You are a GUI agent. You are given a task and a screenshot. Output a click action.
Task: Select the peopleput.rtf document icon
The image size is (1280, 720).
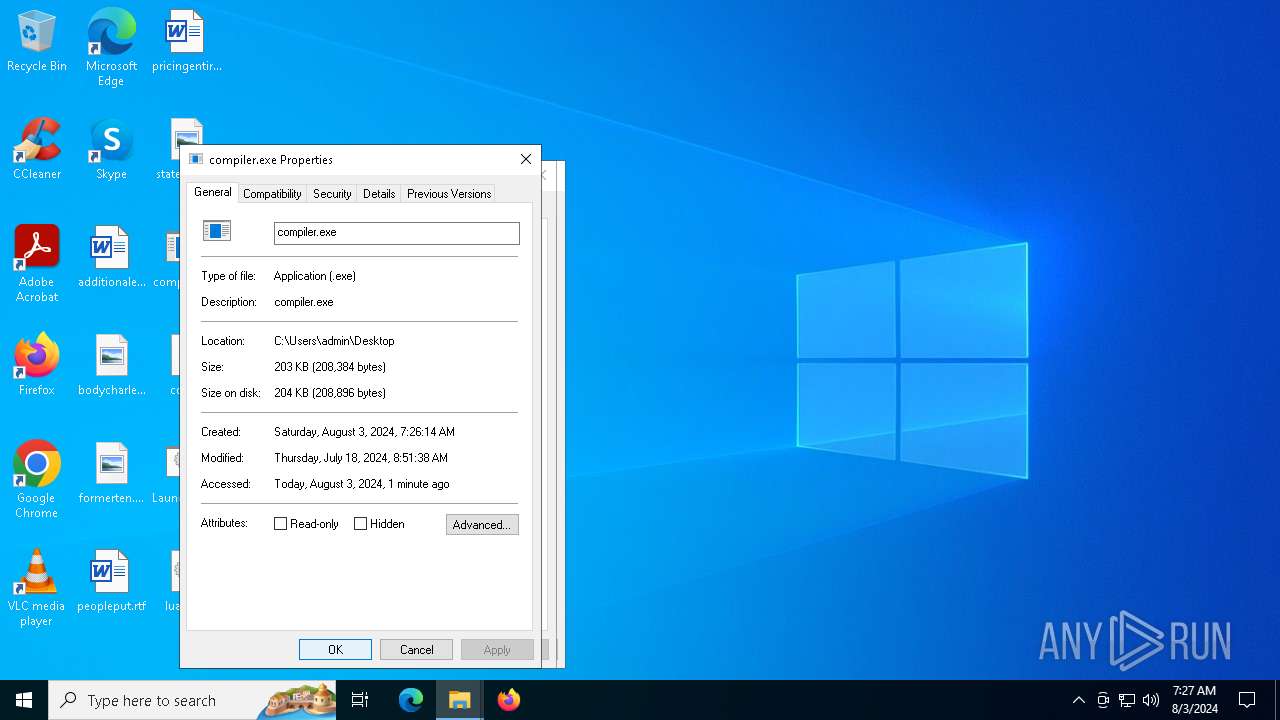tap(111, 582)
